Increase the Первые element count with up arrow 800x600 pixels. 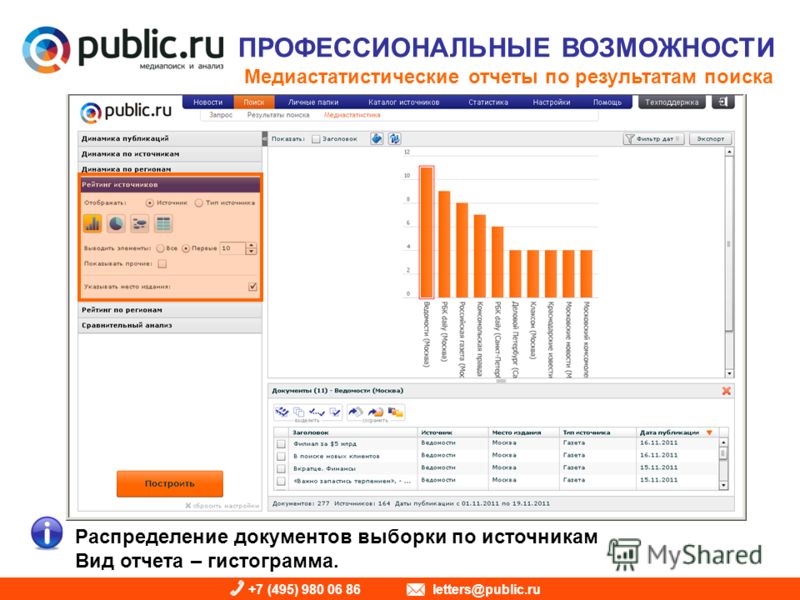pos(251,245)
